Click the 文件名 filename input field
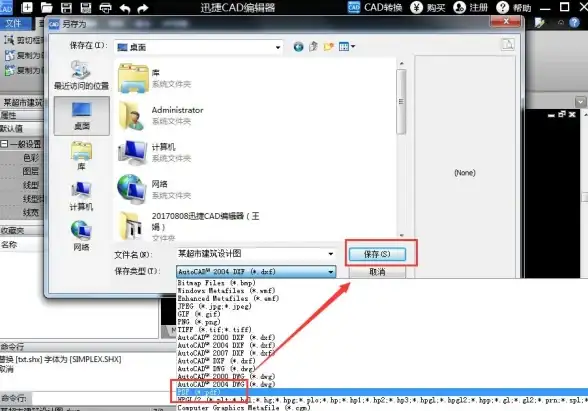The width and height of the screenshot is (588, 411). [x=251, y=254]
